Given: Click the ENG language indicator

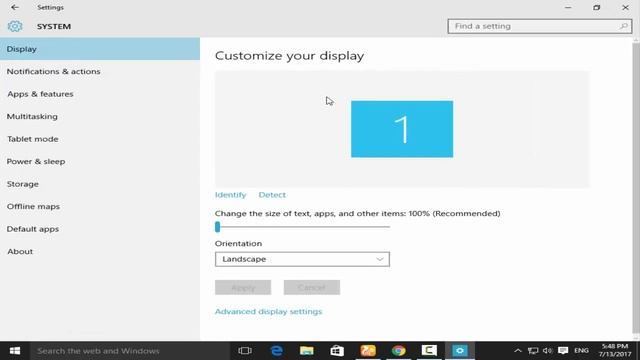Looking at the screenshot, I should click(581, 351).
